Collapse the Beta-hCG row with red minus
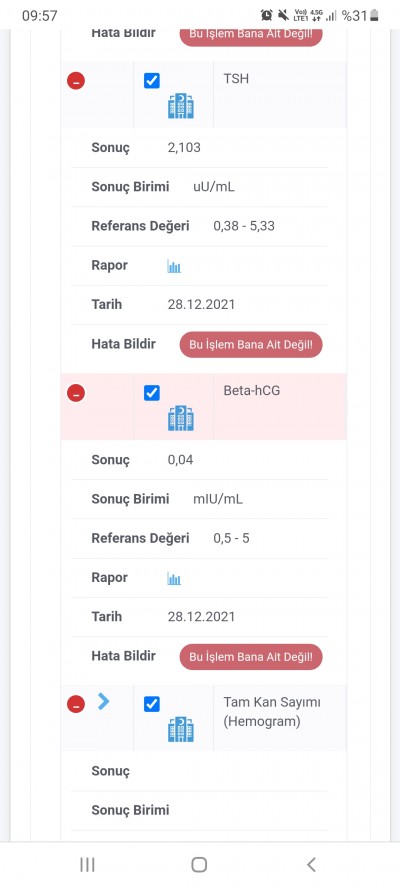 coord(76,392)
